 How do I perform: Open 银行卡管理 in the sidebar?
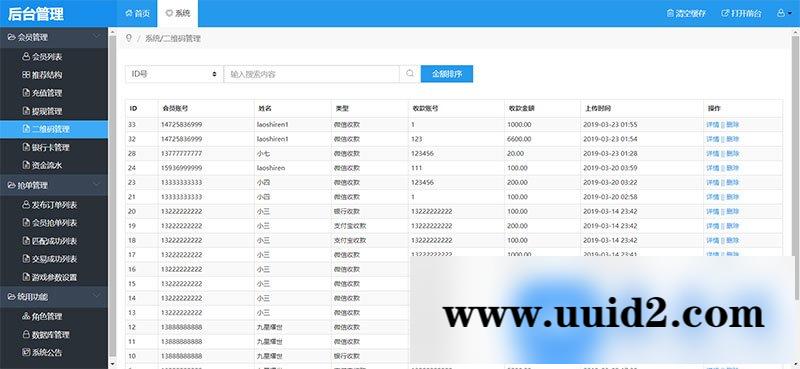pos(46,147)
